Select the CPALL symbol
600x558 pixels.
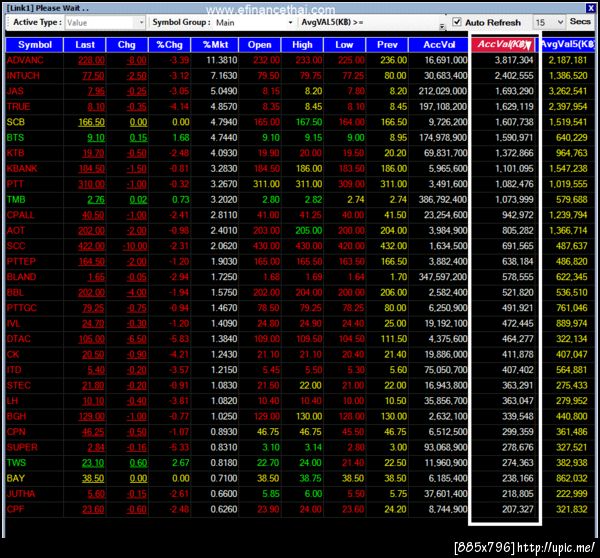pos(20,215)
